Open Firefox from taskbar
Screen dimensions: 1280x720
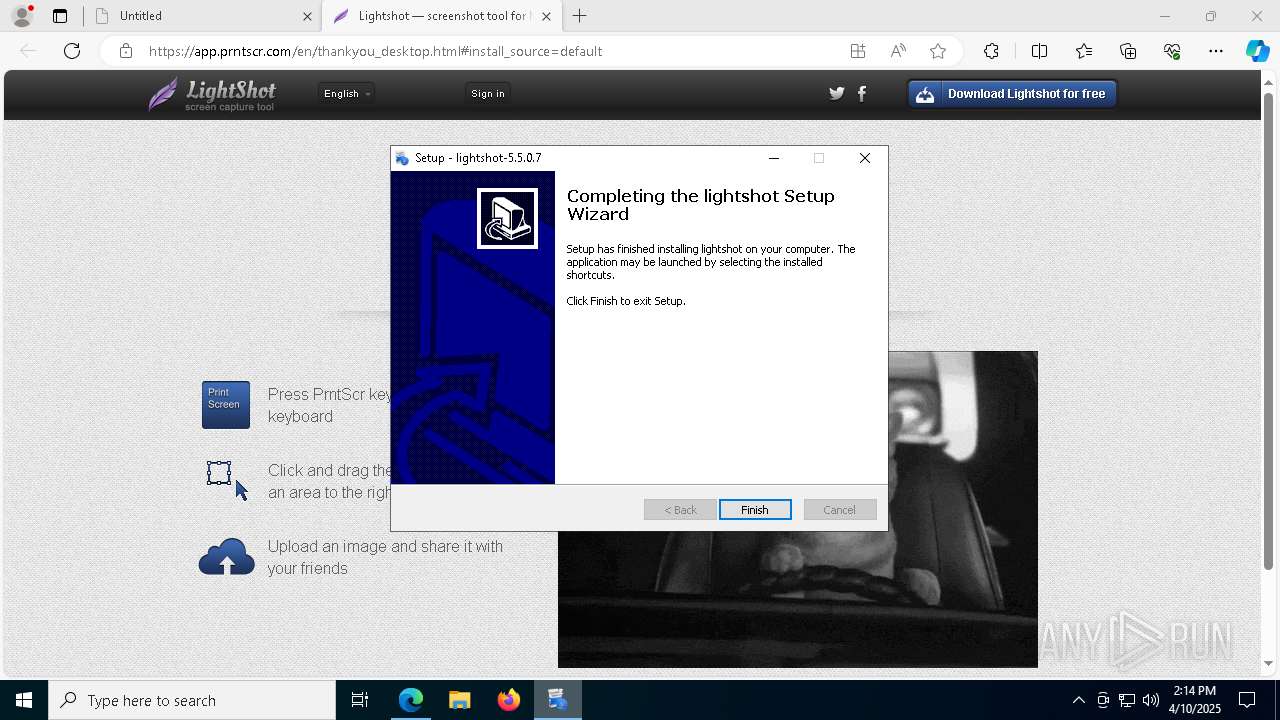coord(508,700)
